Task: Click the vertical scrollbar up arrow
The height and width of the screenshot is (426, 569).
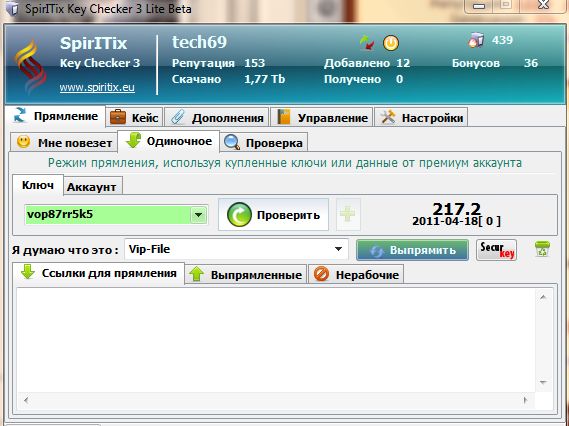Action: [x=543, y=298]
